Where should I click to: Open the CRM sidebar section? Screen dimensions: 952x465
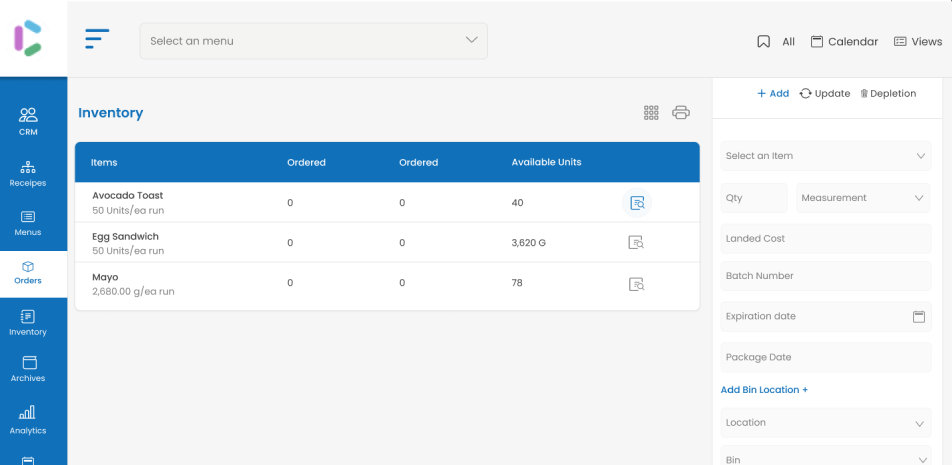pyautogui.click(x=28, y=121)
